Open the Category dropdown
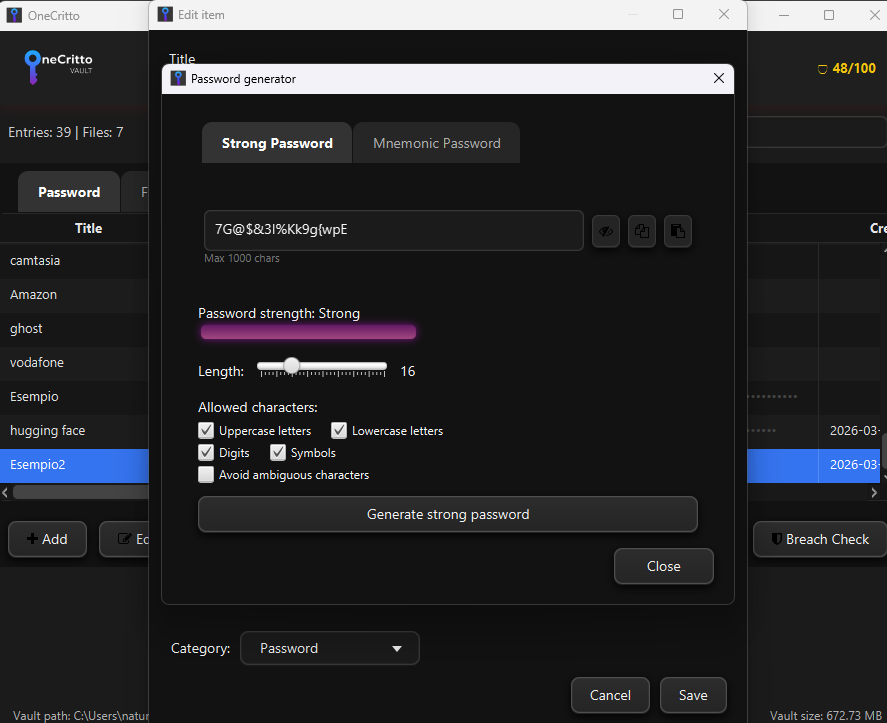Screen dimensions: 887x723 point(329,648)
